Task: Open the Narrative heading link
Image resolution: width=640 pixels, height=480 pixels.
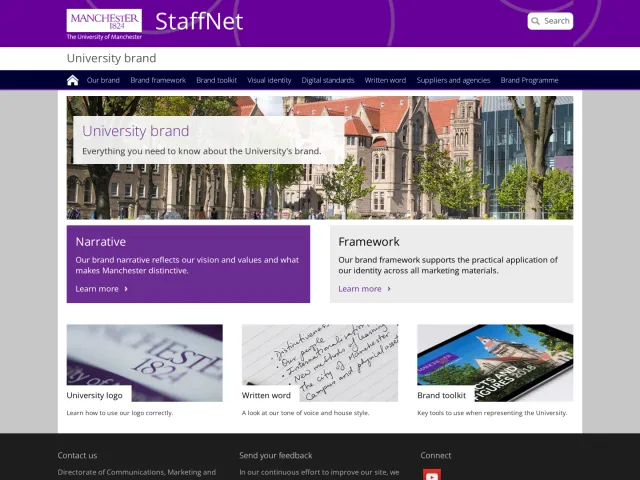Action: (x=101, y=242)
